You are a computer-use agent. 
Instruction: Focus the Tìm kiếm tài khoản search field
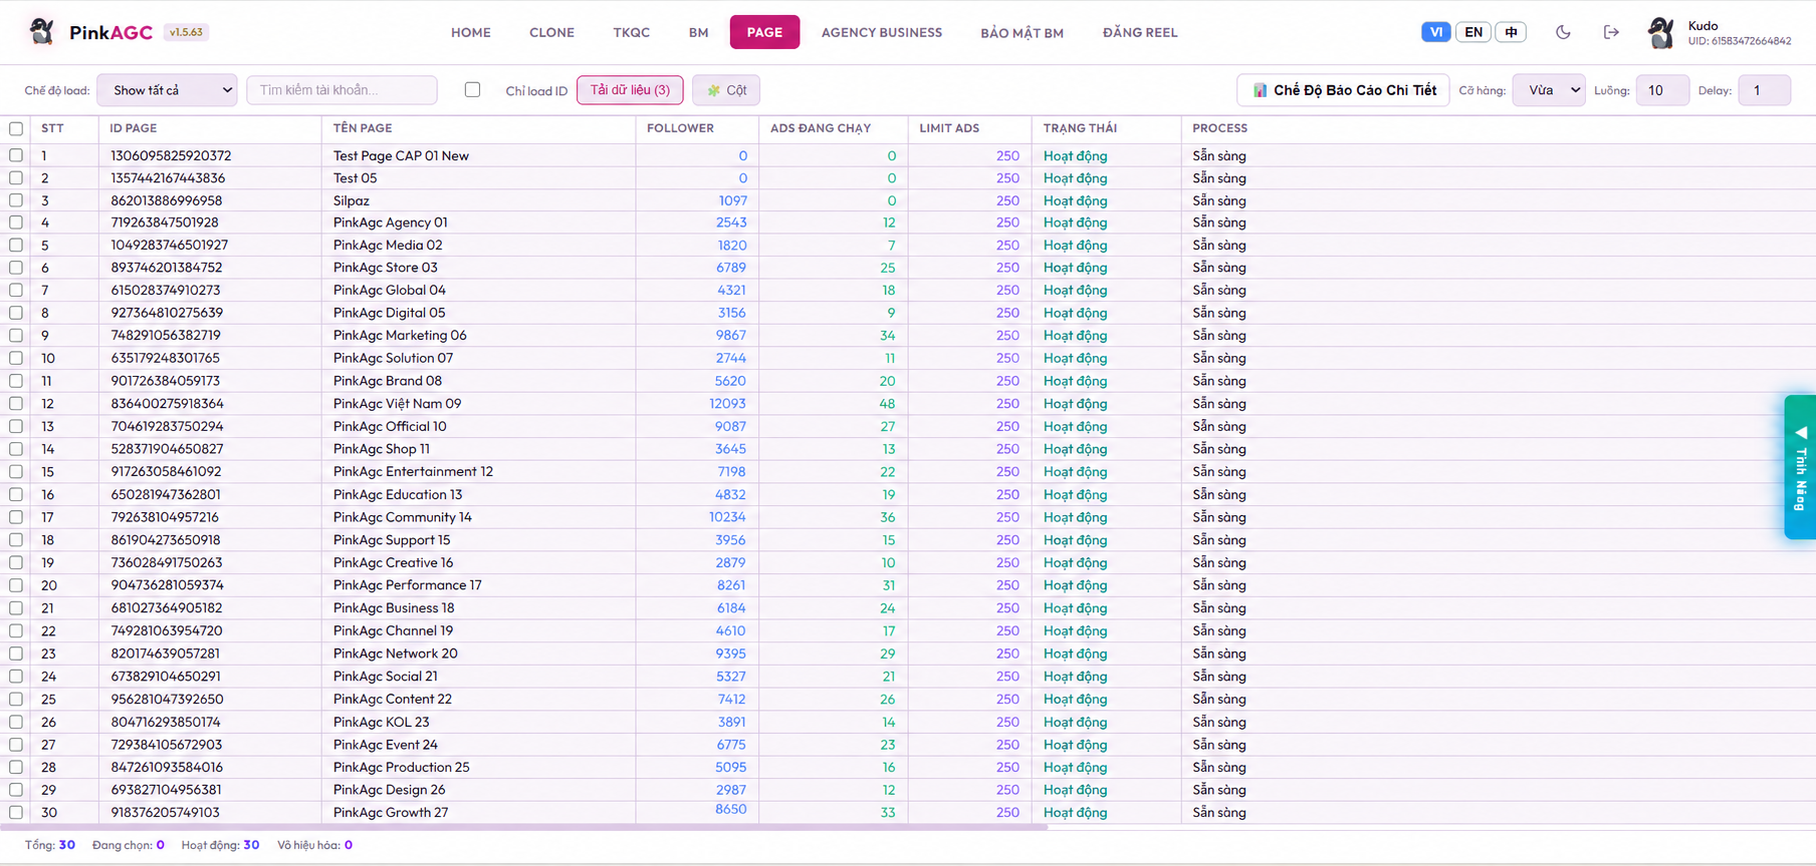pyautogui.click(x=342, y=90)
